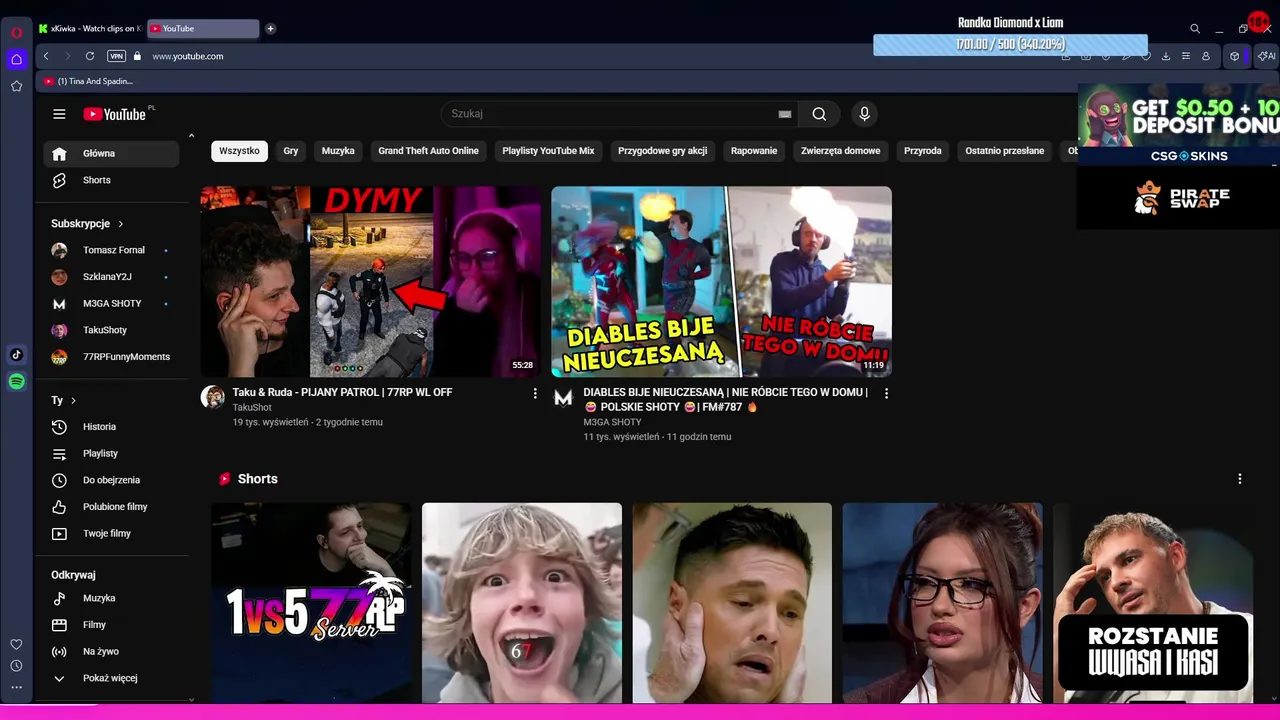1280x720 pixels.
Task: Click the address bar URL
Action: 188,56
